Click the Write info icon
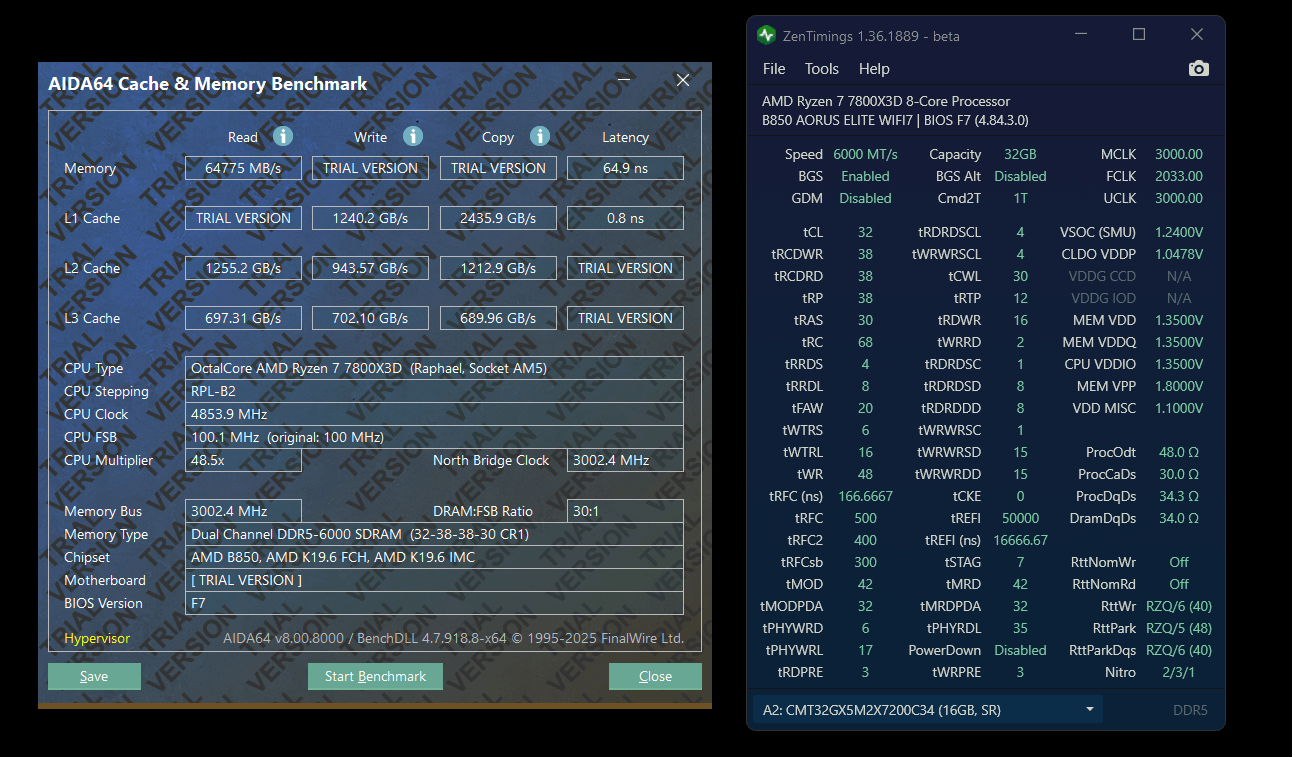This screenshot has height=757, width=1292. [413, 136]
